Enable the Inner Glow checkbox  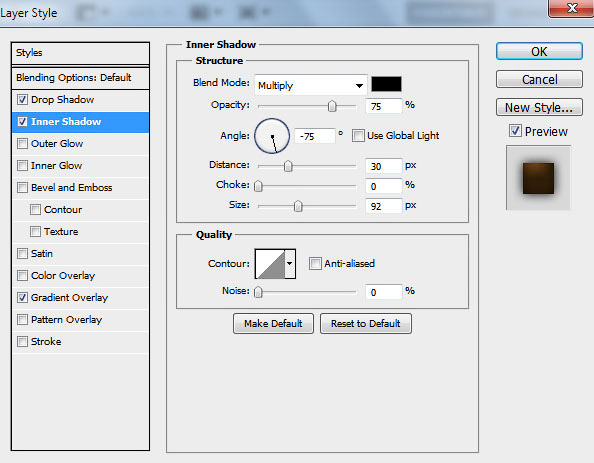(x=22, y=166)
